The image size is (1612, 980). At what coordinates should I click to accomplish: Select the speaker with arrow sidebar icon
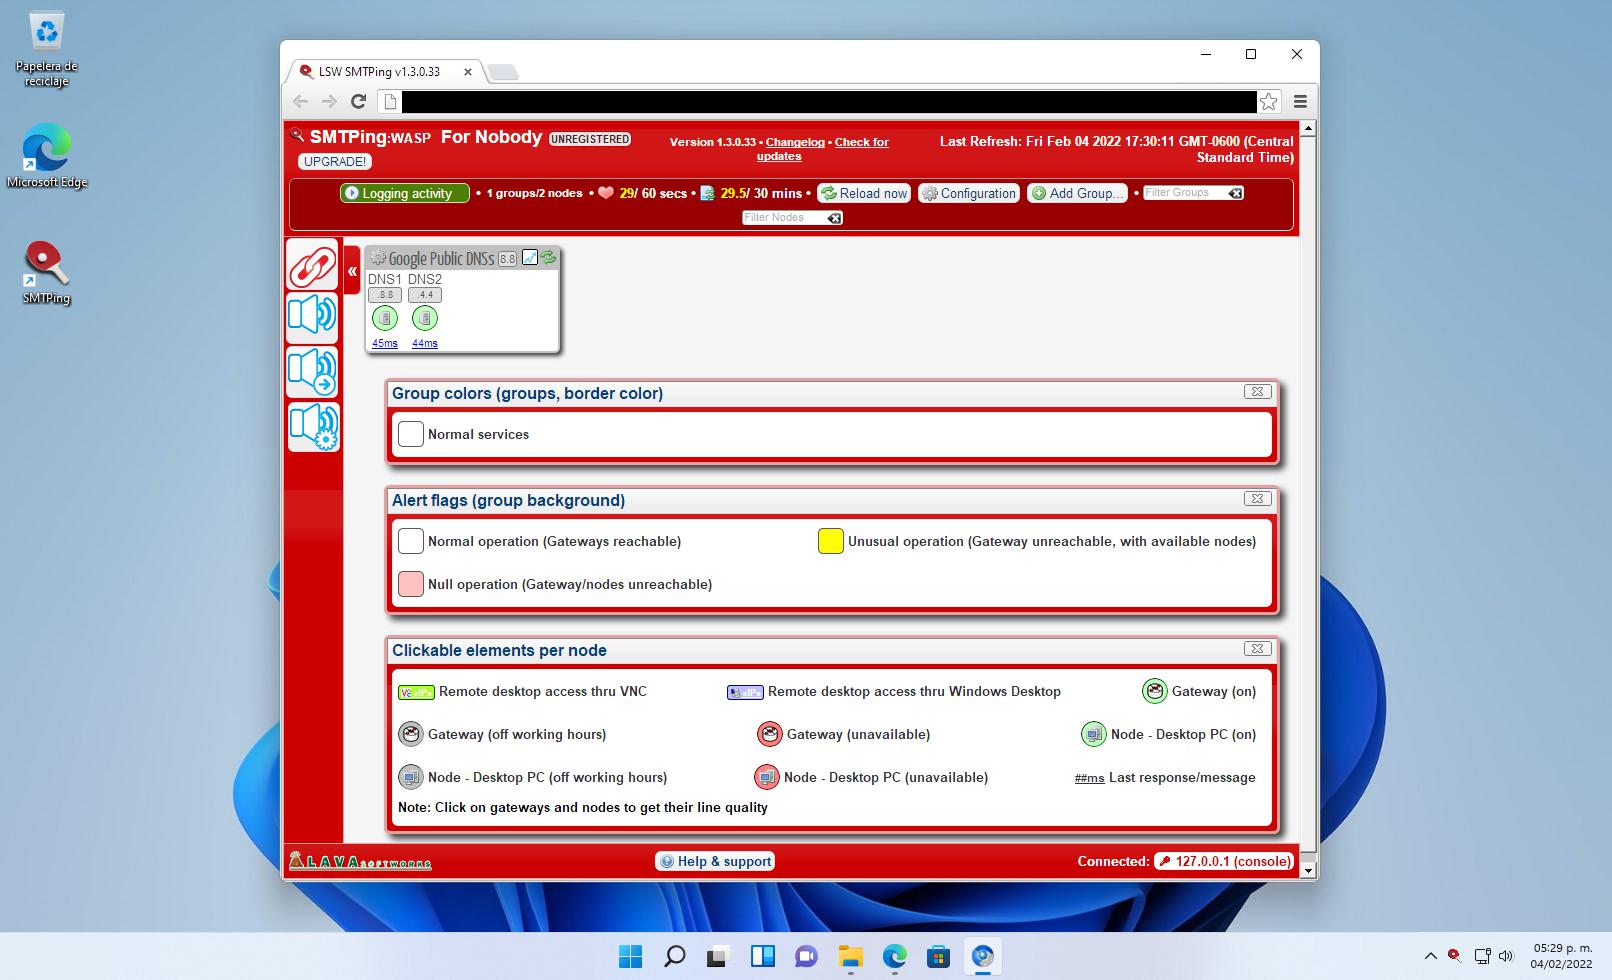(x=313, y=372)
